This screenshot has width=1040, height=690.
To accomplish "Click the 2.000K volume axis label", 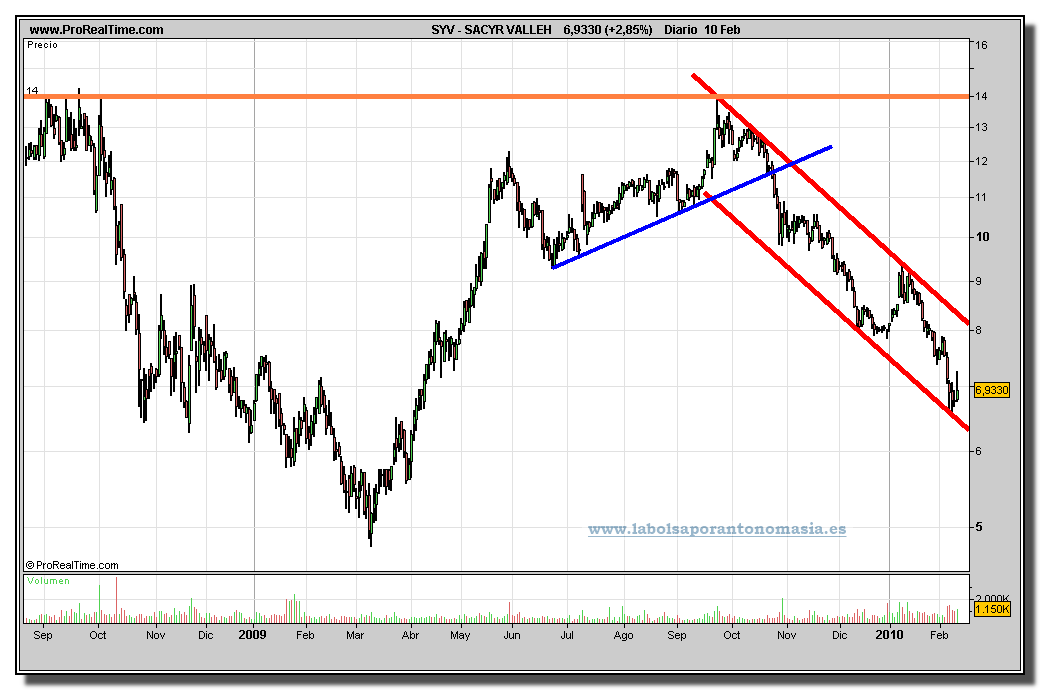I will point(992,598).
